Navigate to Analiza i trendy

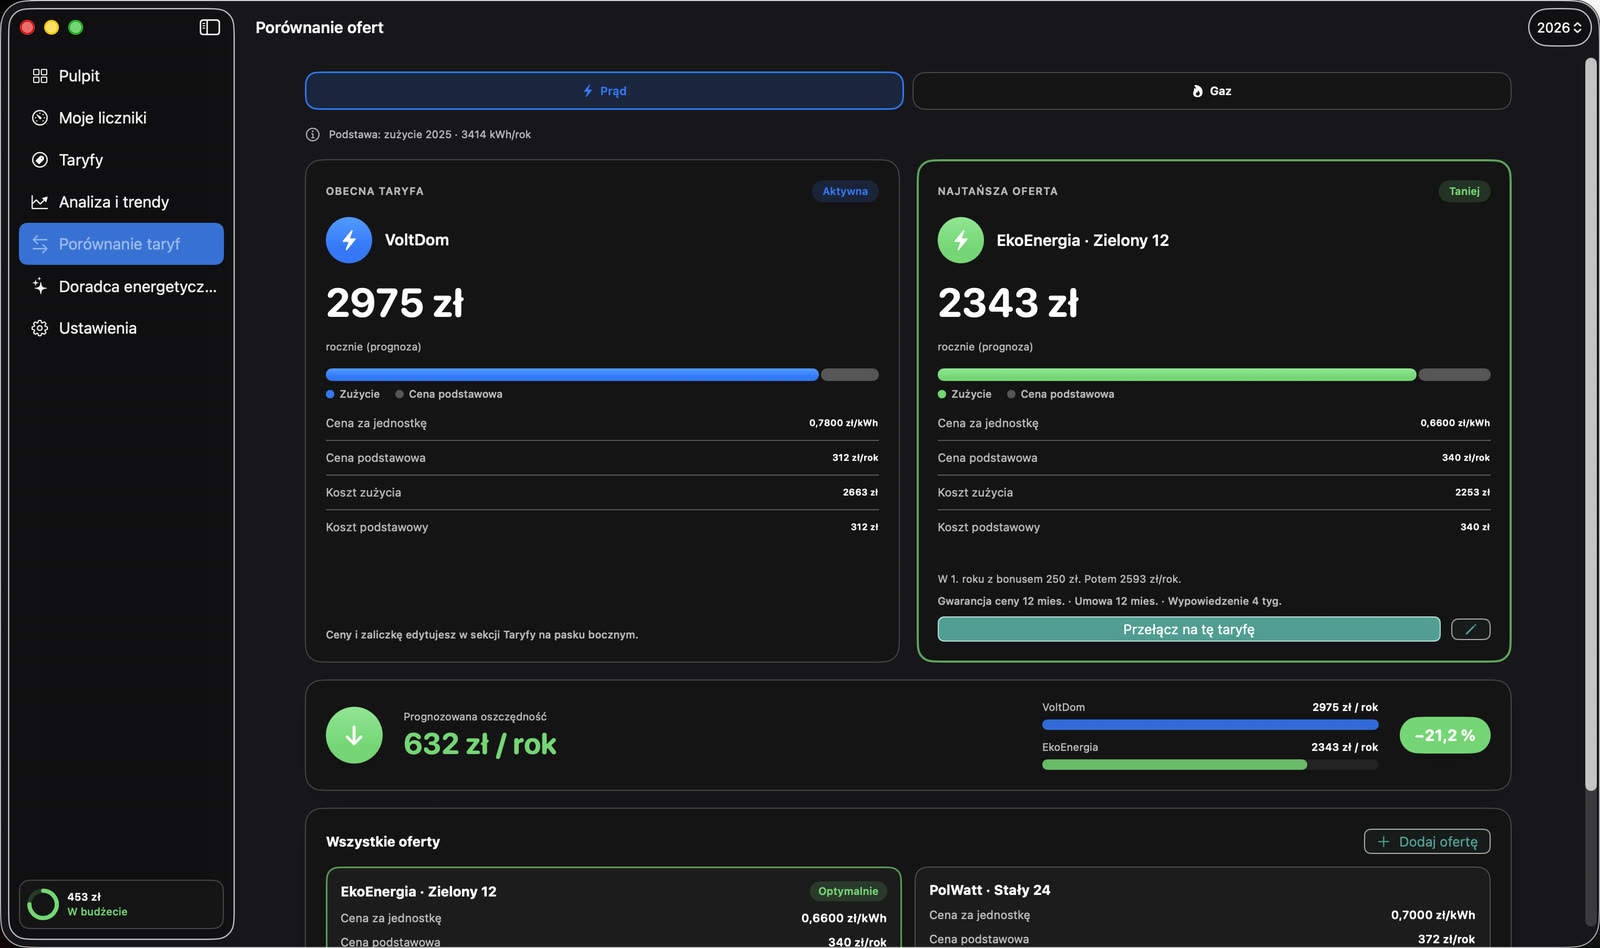click(x=121, y=202)
